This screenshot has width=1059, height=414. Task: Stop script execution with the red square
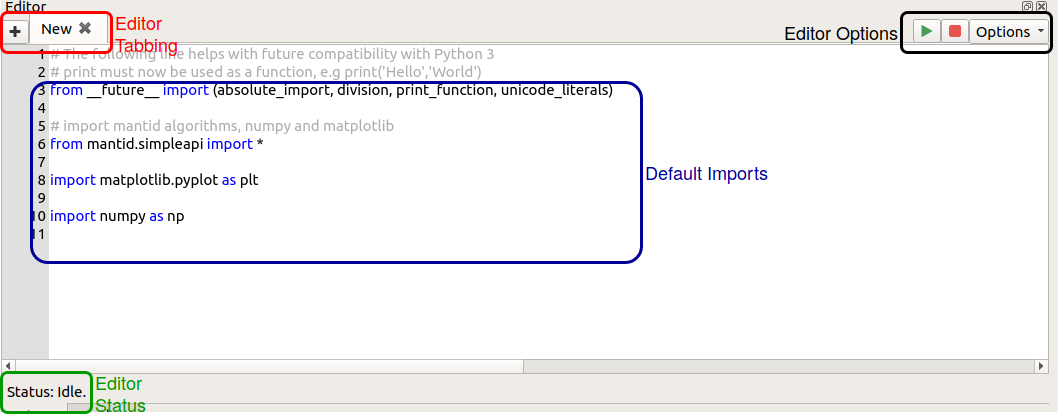tap(955, 31)
